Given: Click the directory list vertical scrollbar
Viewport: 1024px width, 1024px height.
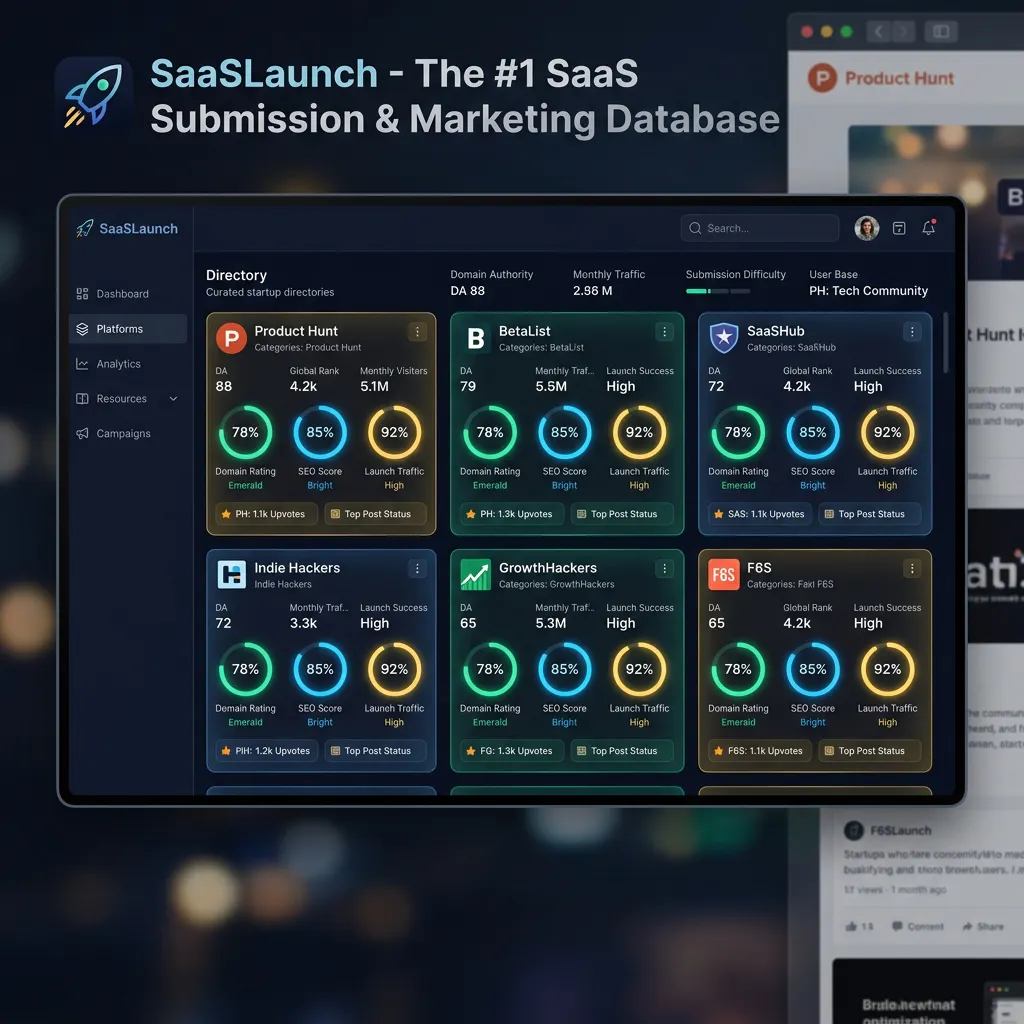Looking at the screenshot, I should 945,343.
